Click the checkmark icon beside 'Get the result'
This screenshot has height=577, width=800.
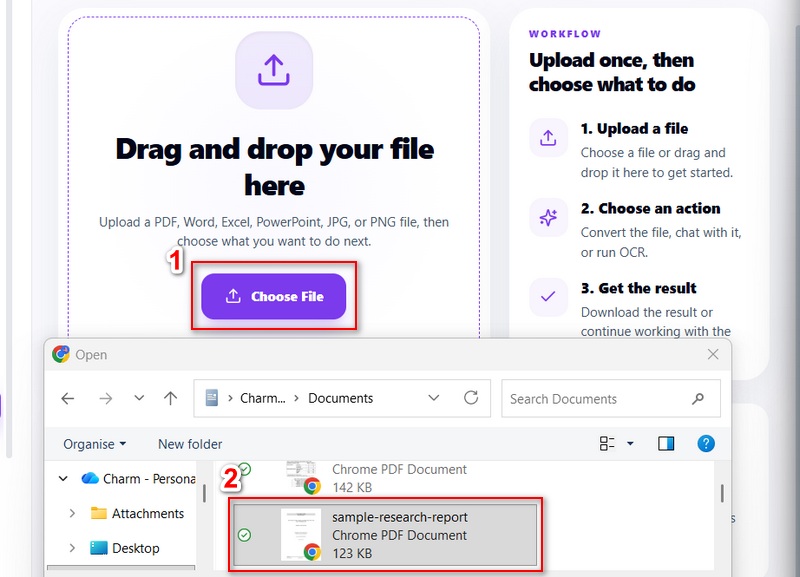[x=548, y=297]
